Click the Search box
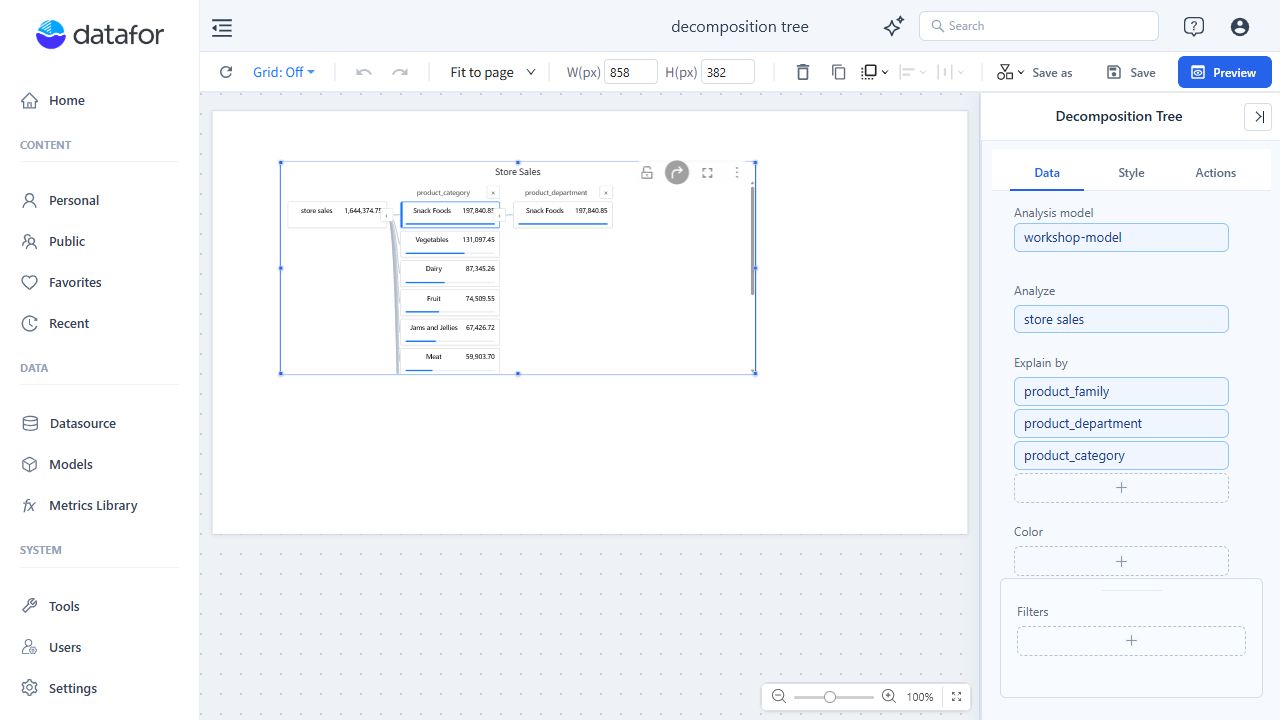 pos(1038,26)
